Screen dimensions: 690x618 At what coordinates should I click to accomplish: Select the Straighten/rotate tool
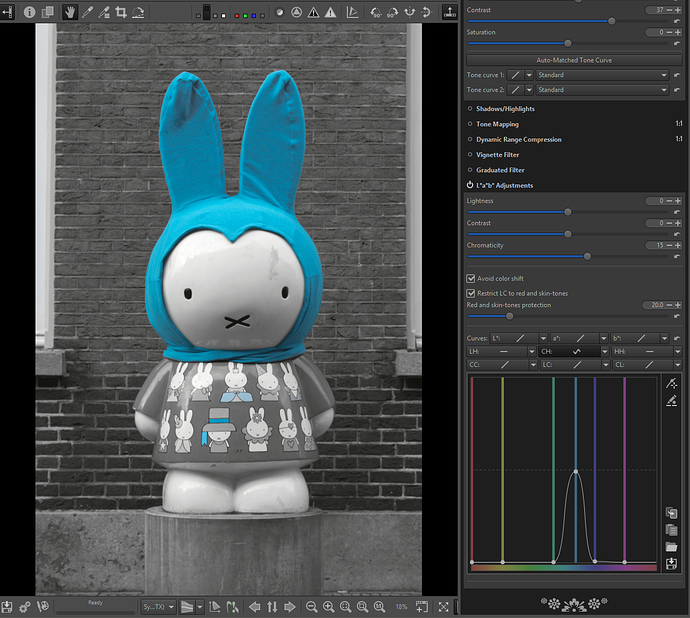(138, 12)
